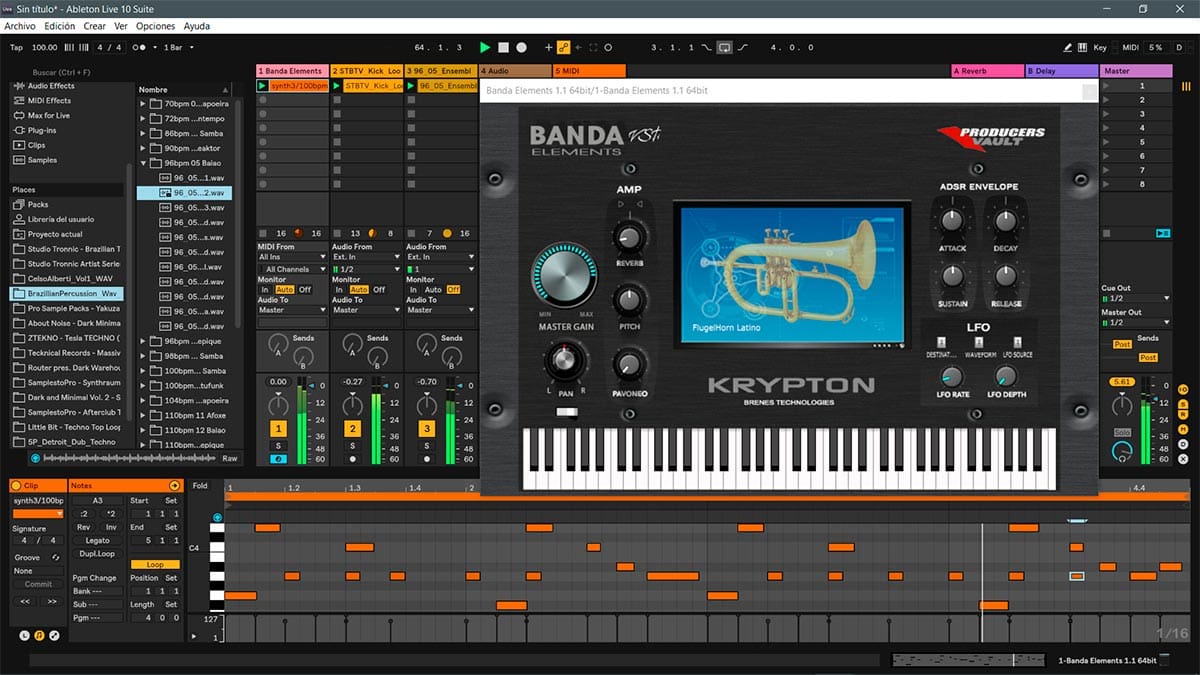The image size is (1200, 675).
Task: Select the BrazilianPercussion_Wav folder
Action: tap(66, 294)
